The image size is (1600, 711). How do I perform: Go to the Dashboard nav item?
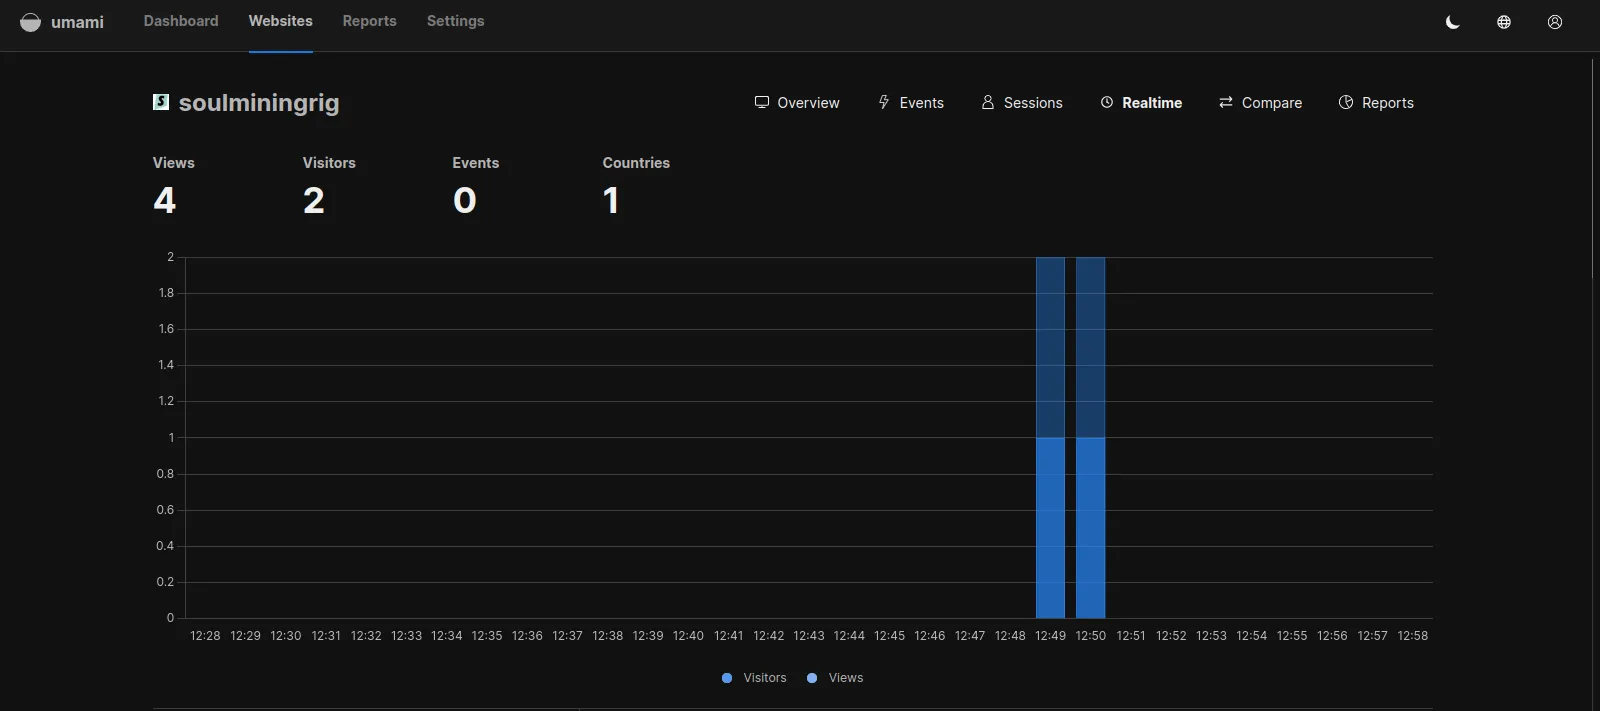click(x=181, y=21)
